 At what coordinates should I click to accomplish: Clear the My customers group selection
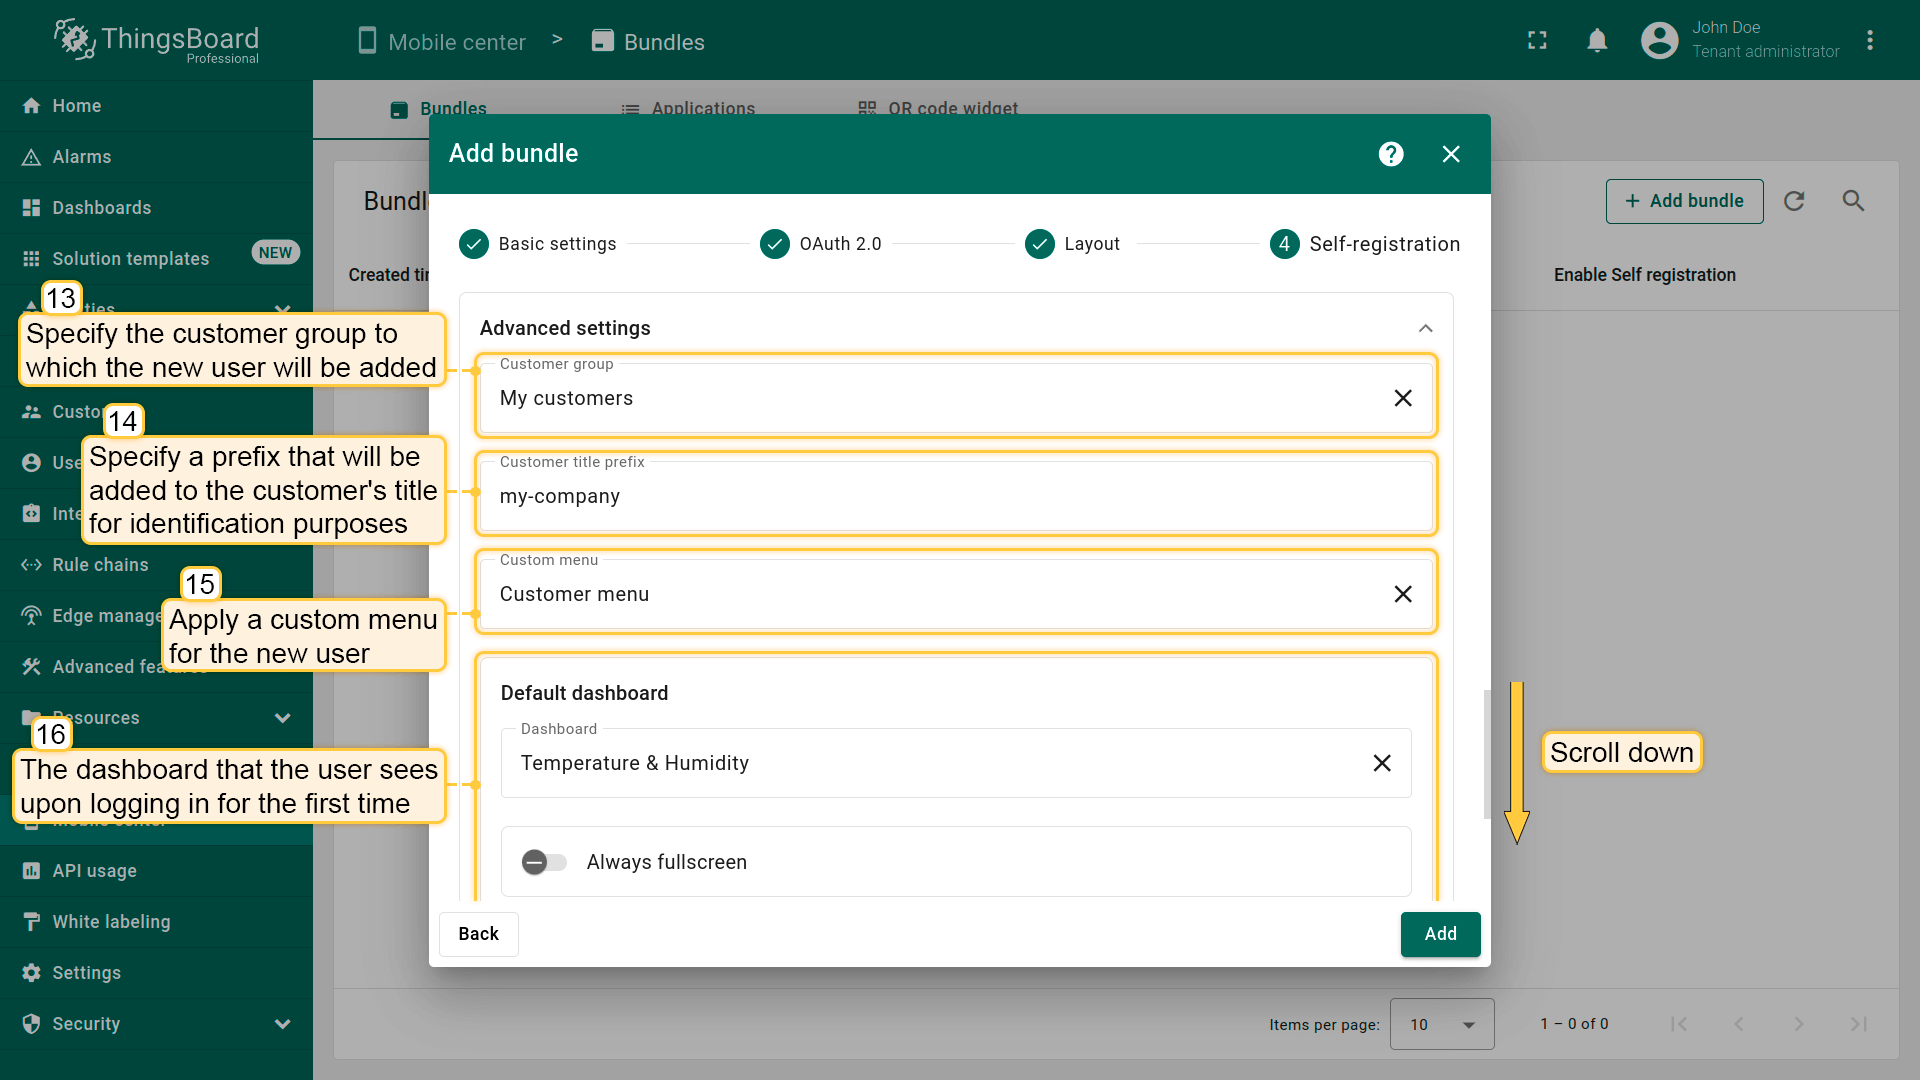(1403, 398)
